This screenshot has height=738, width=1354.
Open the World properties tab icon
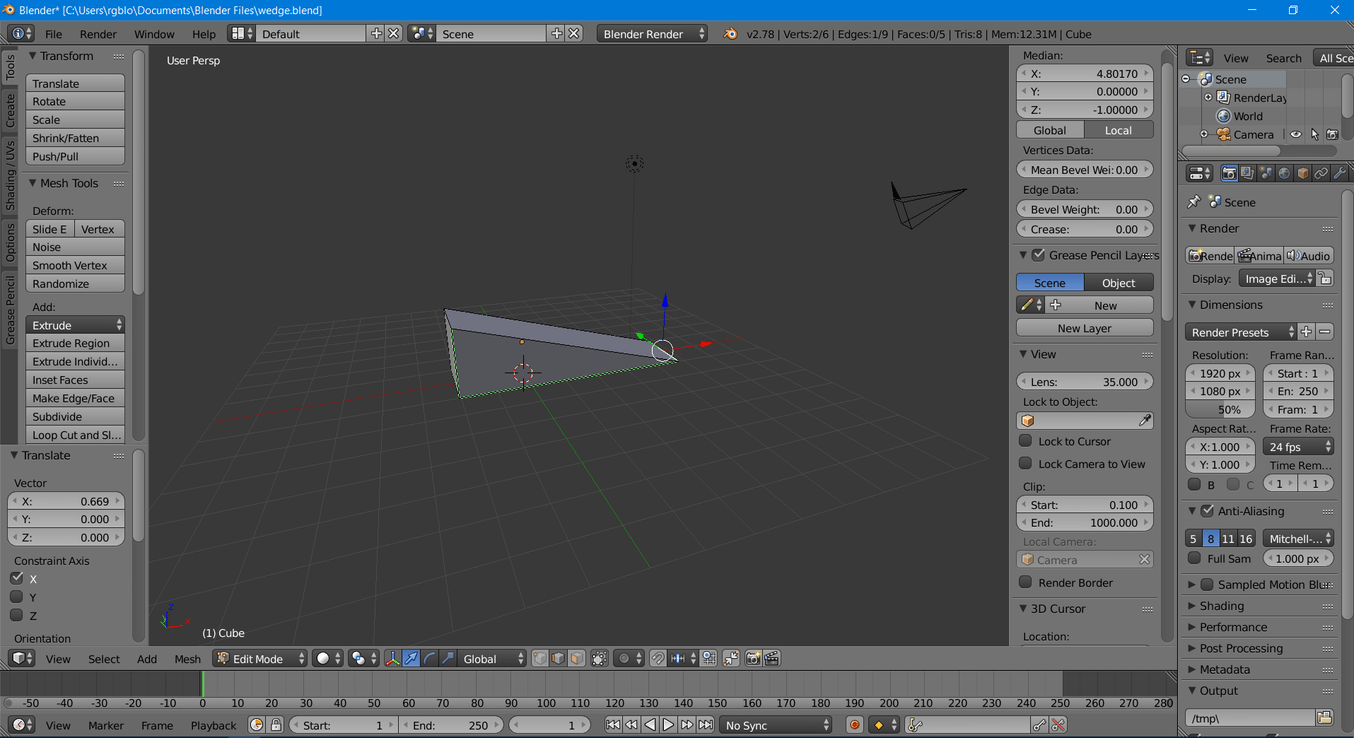pos(1284,173)
